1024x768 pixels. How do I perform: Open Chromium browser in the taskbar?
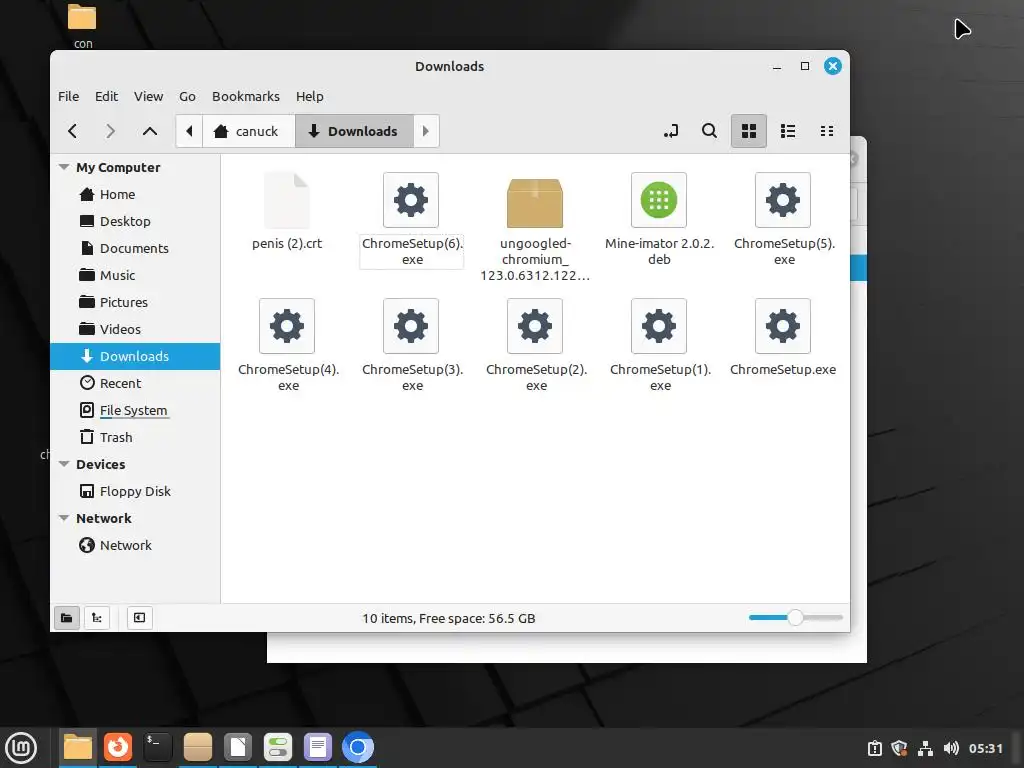pos(358,748)
